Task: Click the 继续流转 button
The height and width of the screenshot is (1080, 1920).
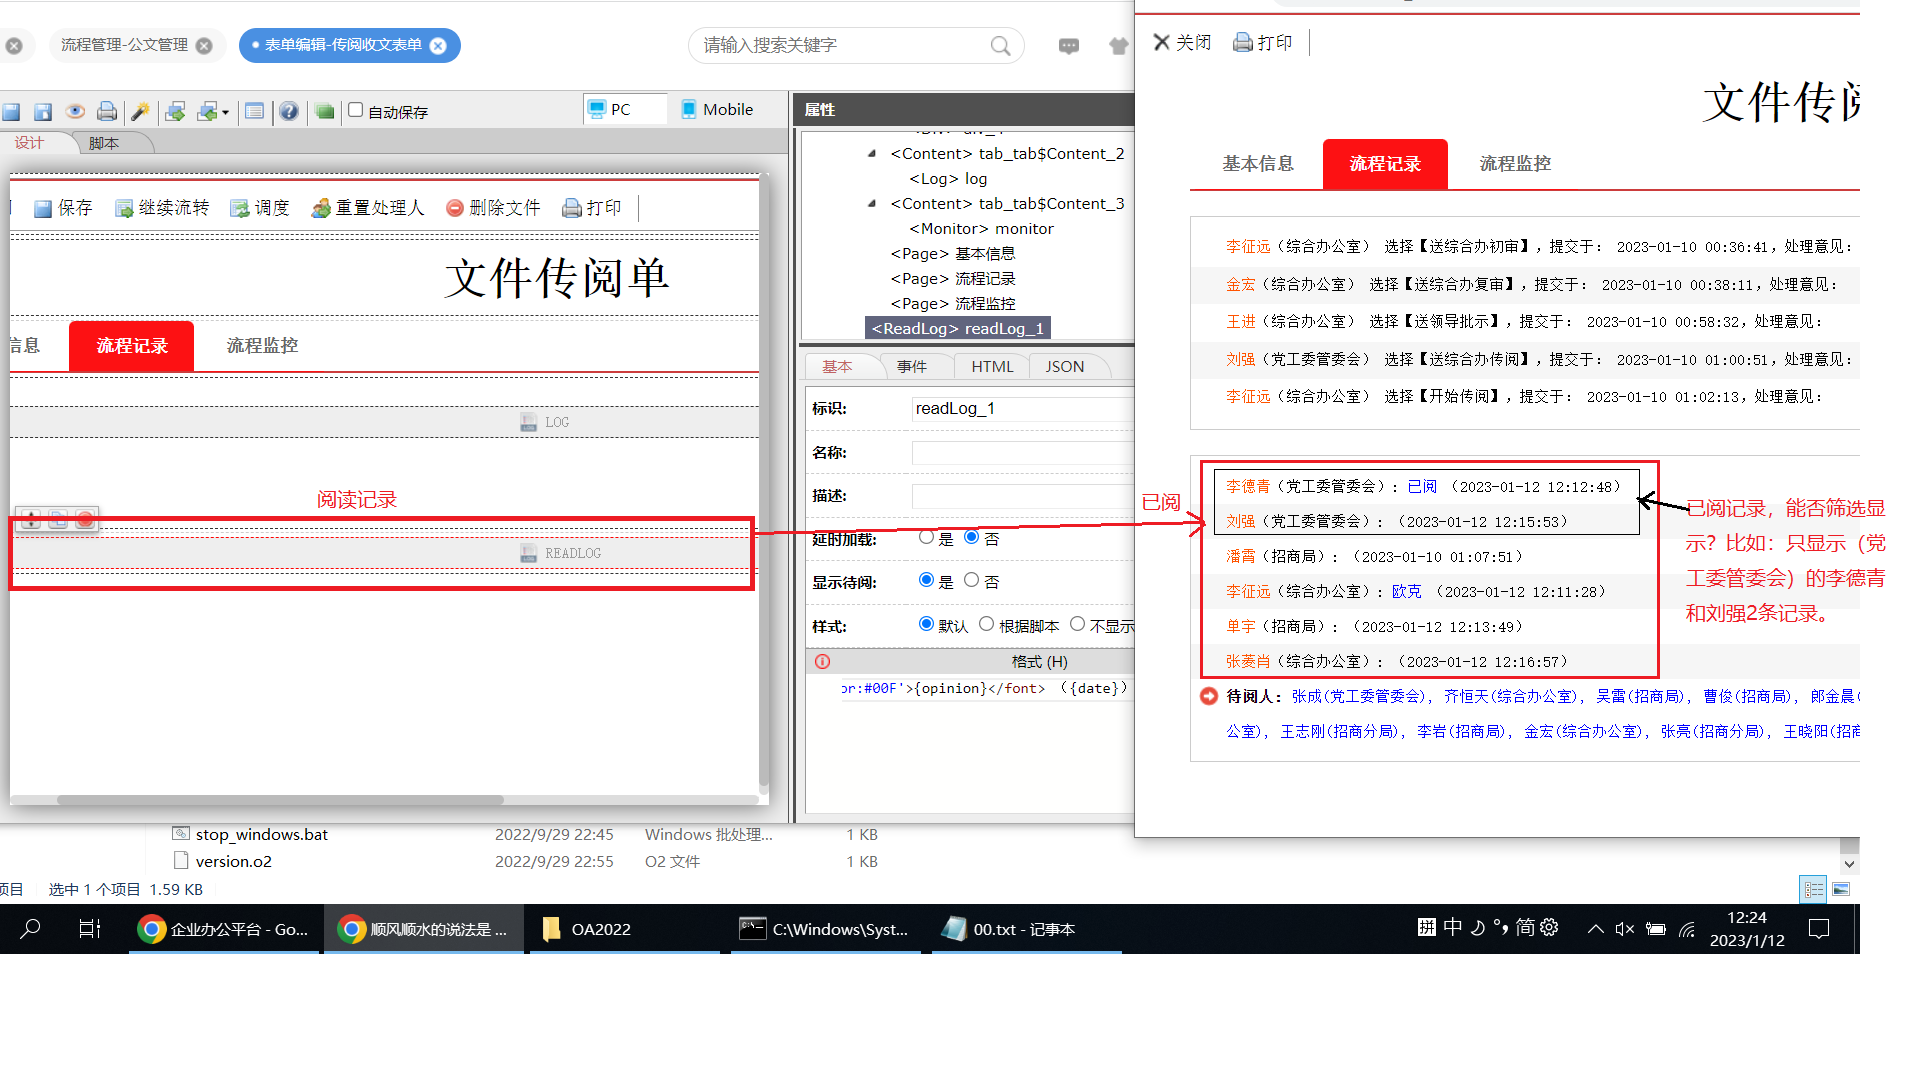Action: [x=162, y=207]
